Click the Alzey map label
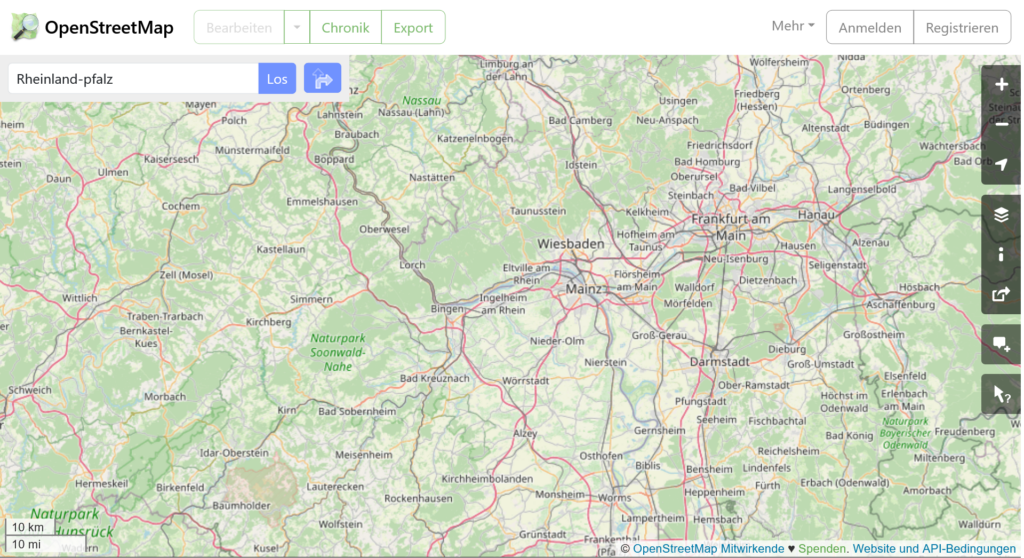 [525, 433]
